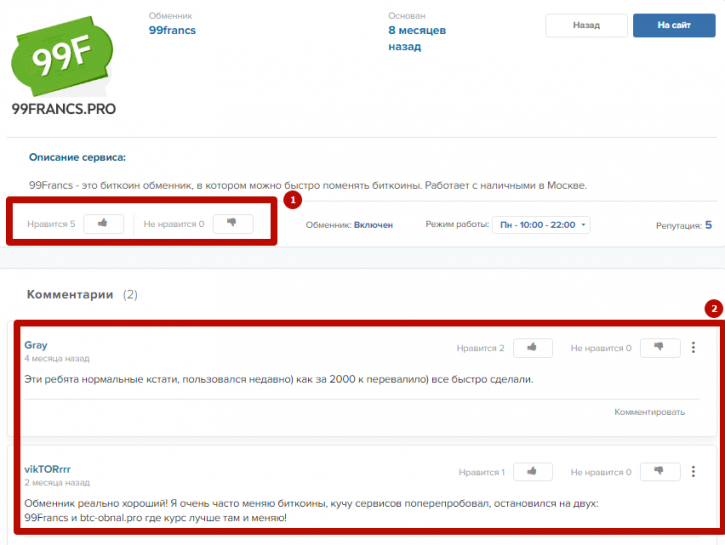Click the 'Комментарии (2)' heading
Viewport: 725px width, 545px height.
point(82,294)
